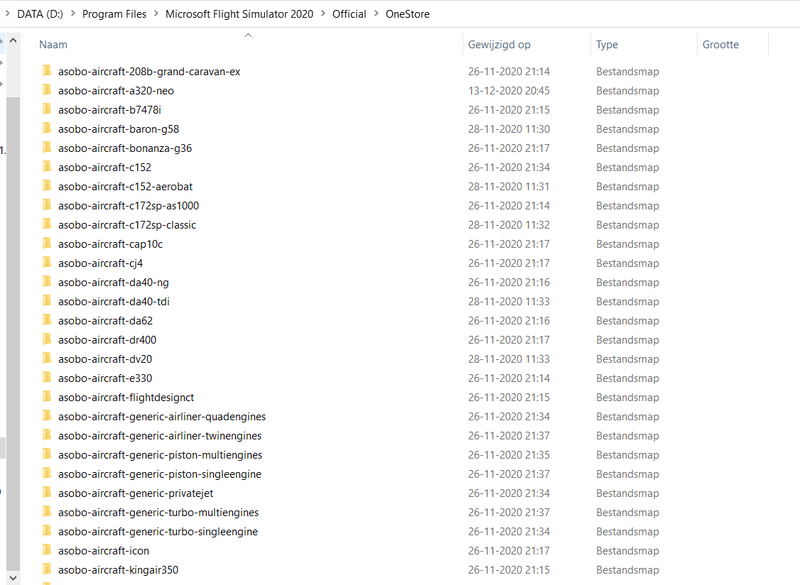Image resolution: width=800 pixels, height=585 pixels.
Task: Expand dropdown chevron after DATA (D:) breadcrumb
Action: pos(72,14)
